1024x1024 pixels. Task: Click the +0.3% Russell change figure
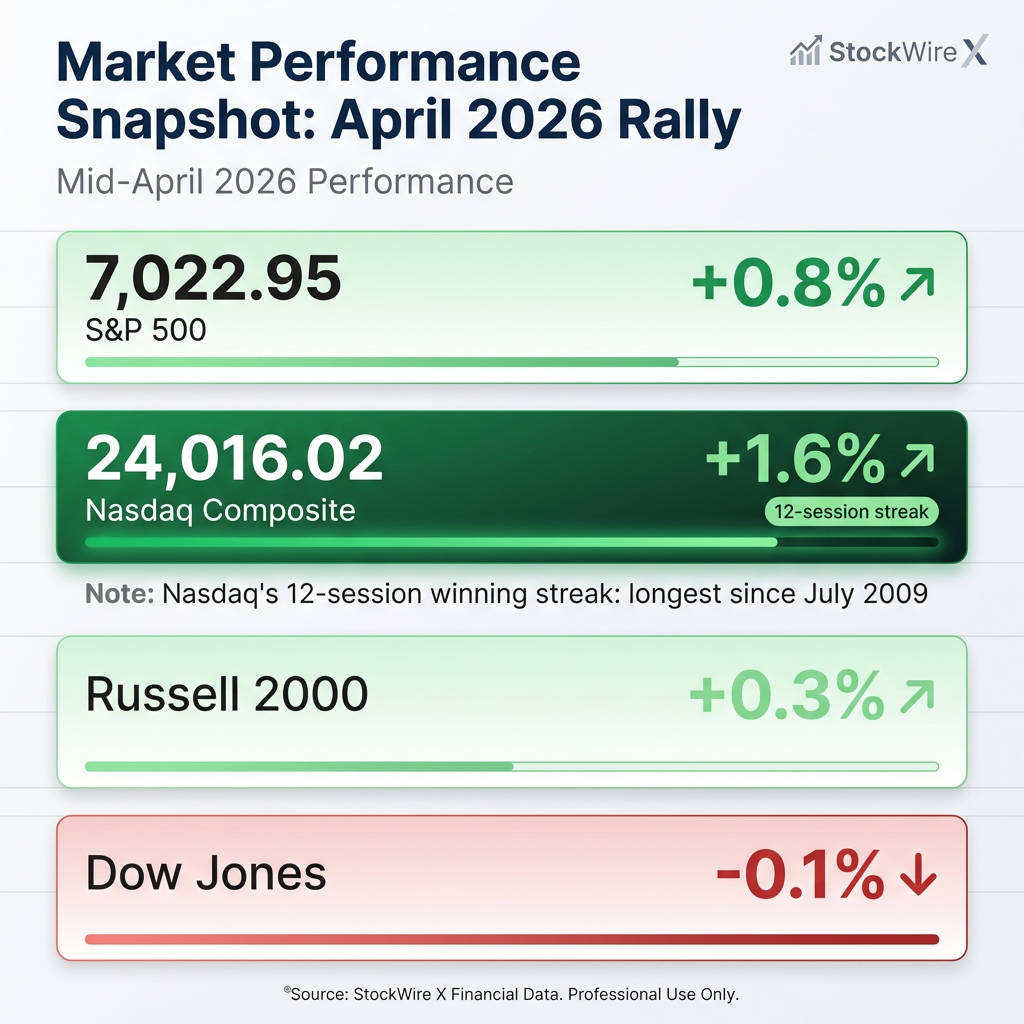click(x=788, y=696)
